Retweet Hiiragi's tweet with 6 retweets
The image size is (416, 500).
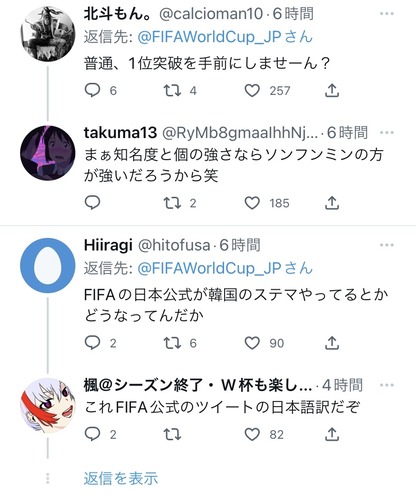pos(172,343)
